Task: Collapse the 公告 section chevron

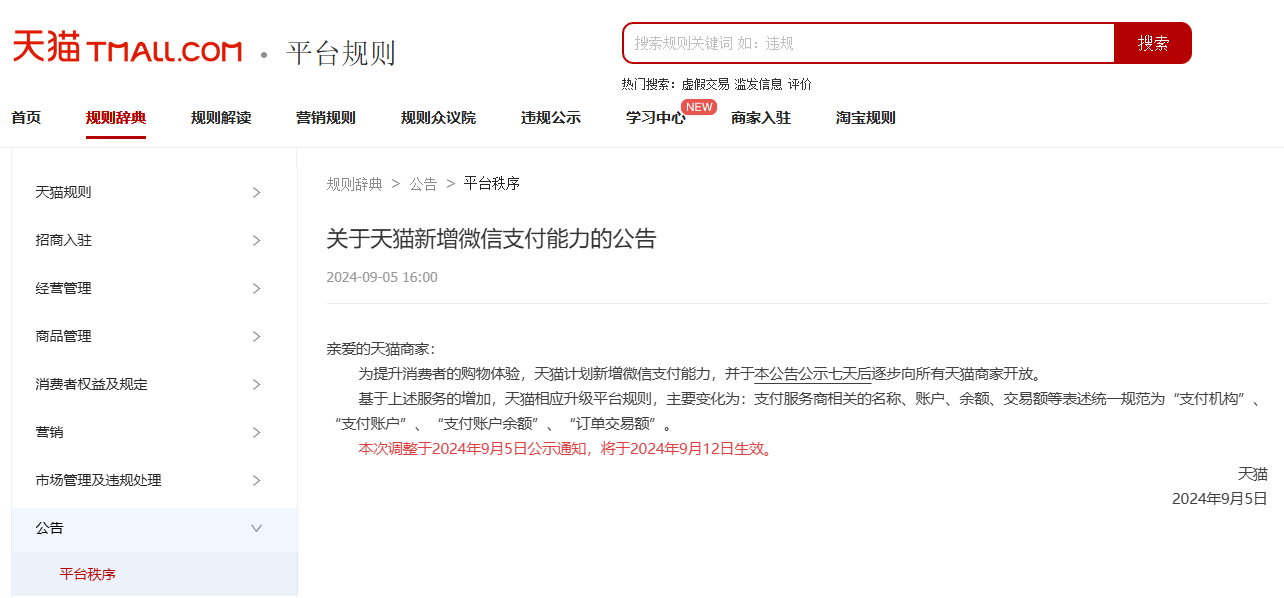Action: pos(256,528)
